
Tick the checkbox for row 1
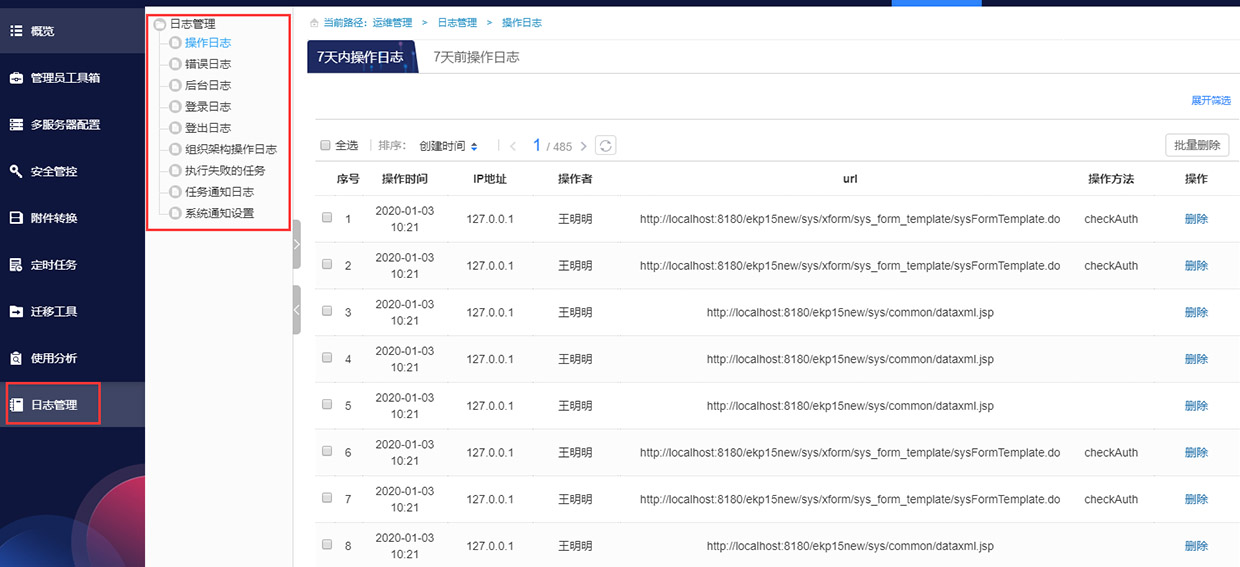[327, 217]
